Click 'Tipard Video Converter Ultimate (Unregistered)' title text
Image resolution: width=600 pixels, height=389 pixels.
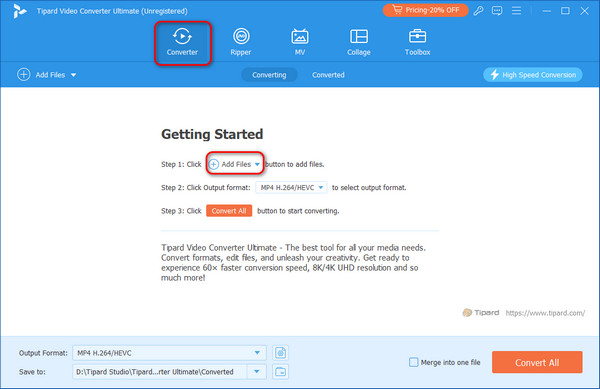[112, 11]
